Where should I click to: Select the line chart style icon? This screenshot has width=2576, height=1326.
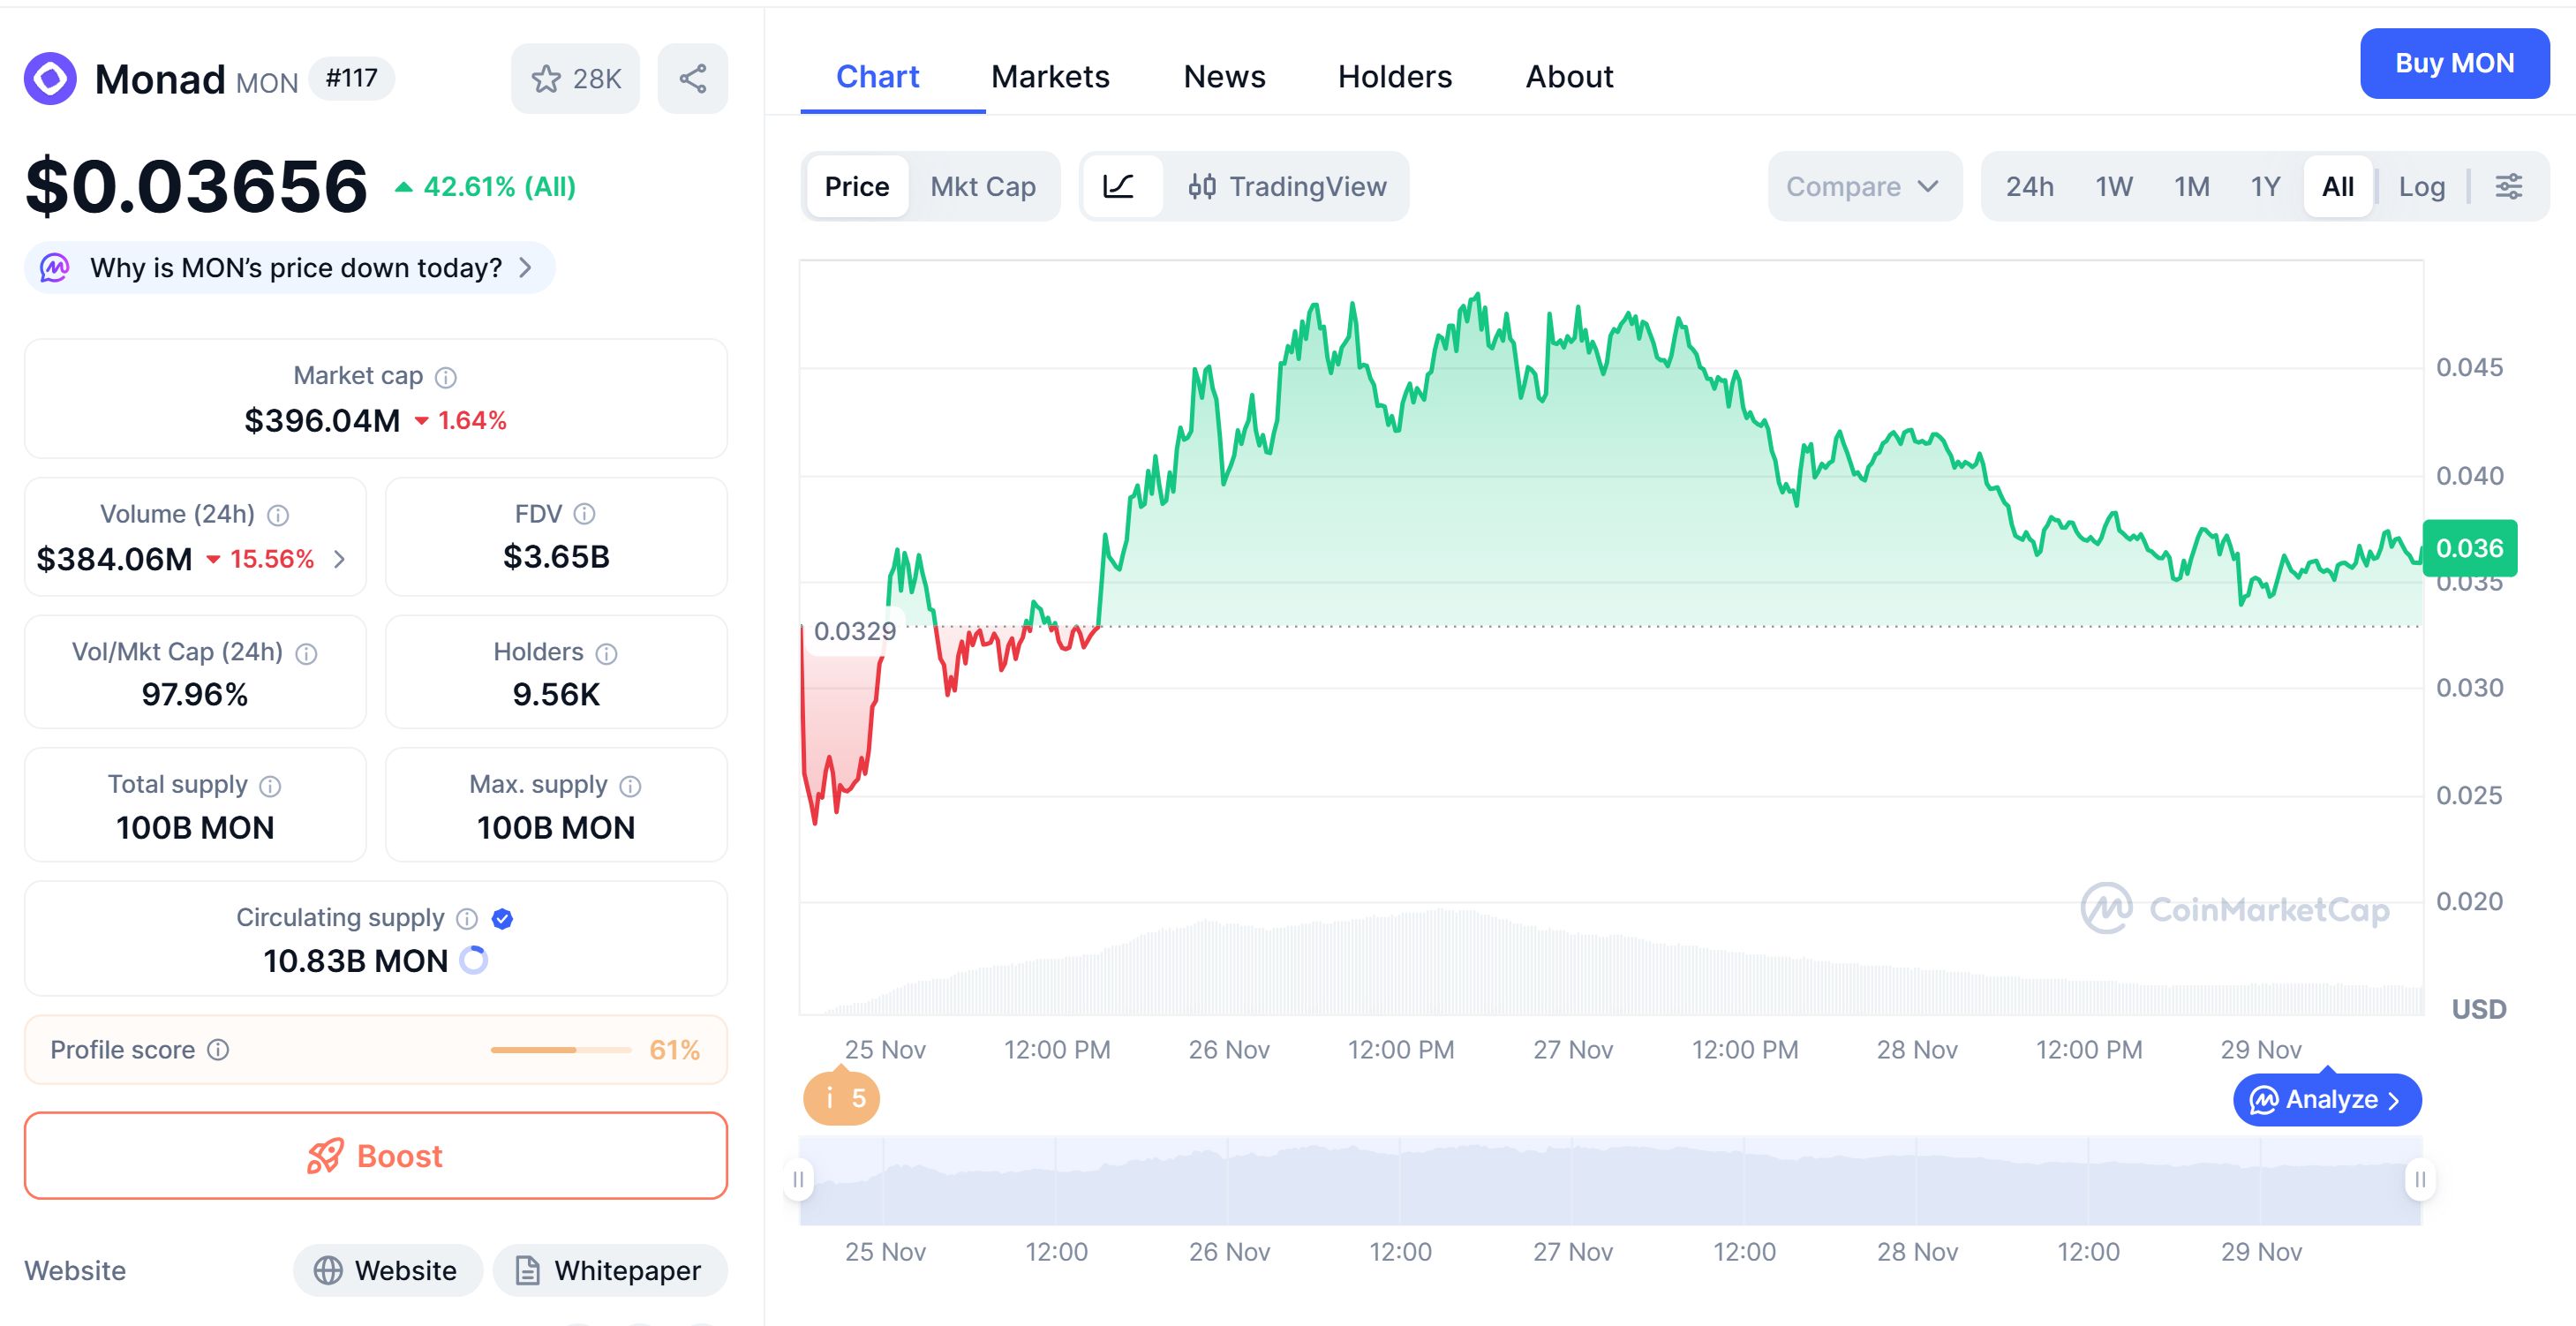coord(1121,186)
